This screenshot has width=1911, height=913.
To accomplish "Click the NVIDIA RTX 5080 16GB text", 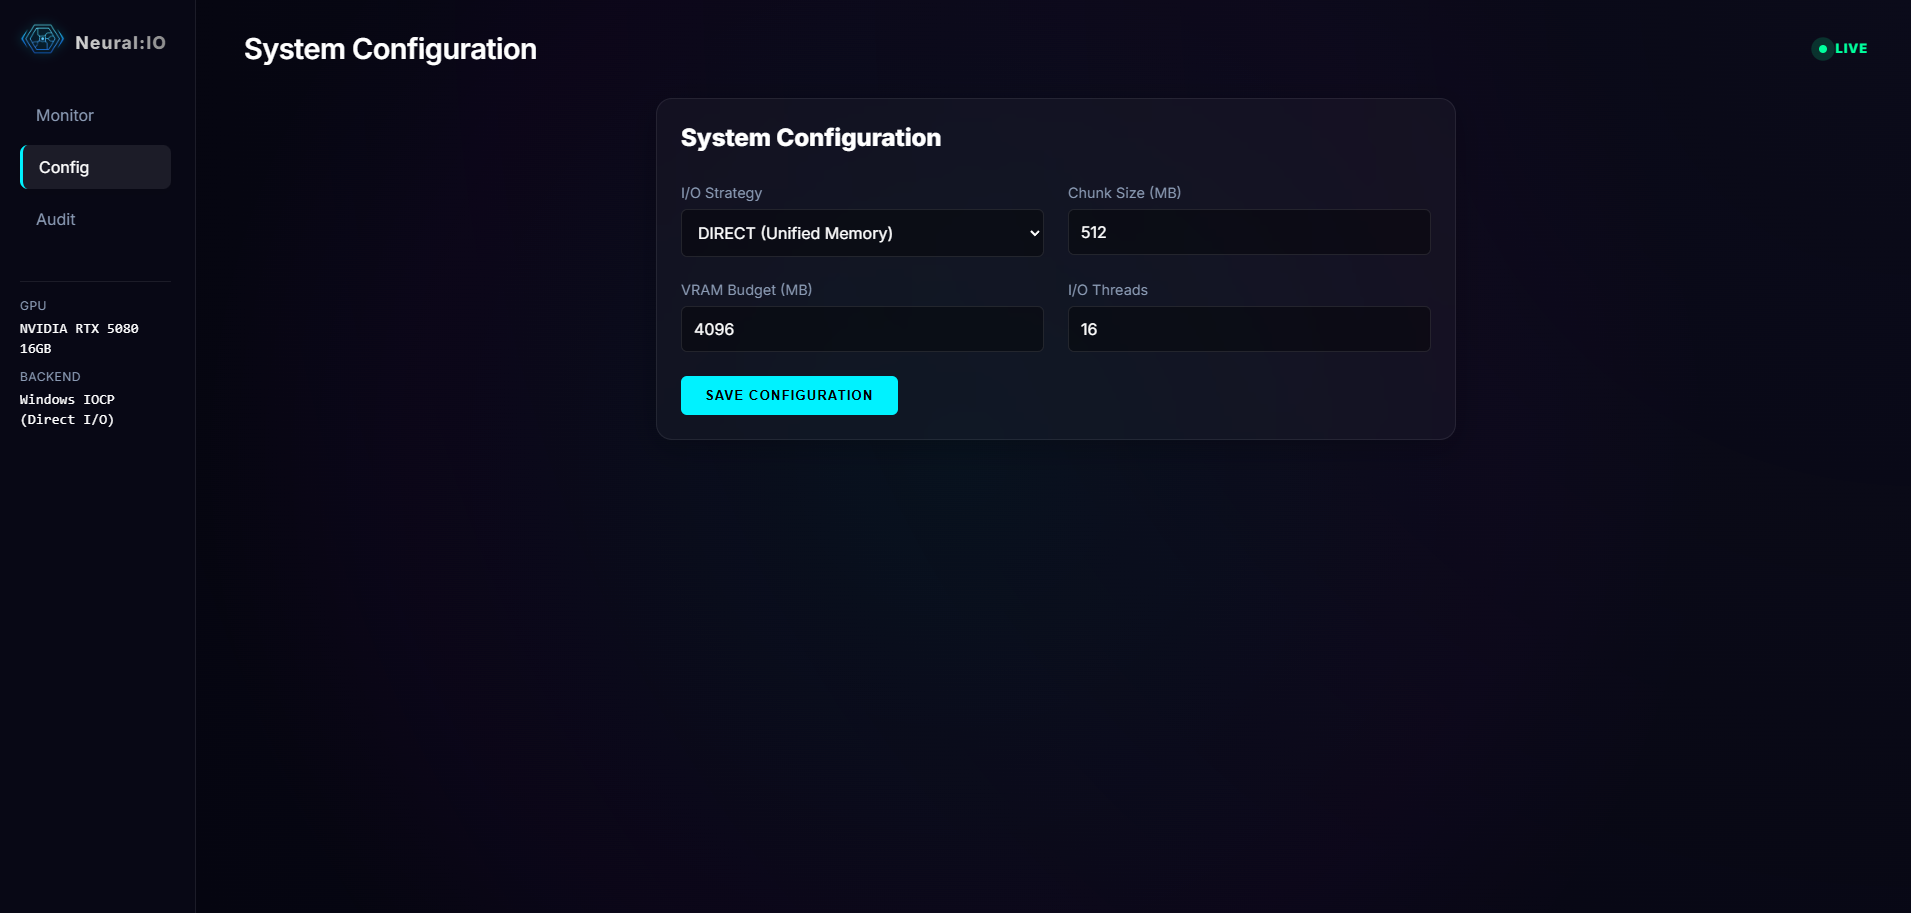I will pos(79,338).
